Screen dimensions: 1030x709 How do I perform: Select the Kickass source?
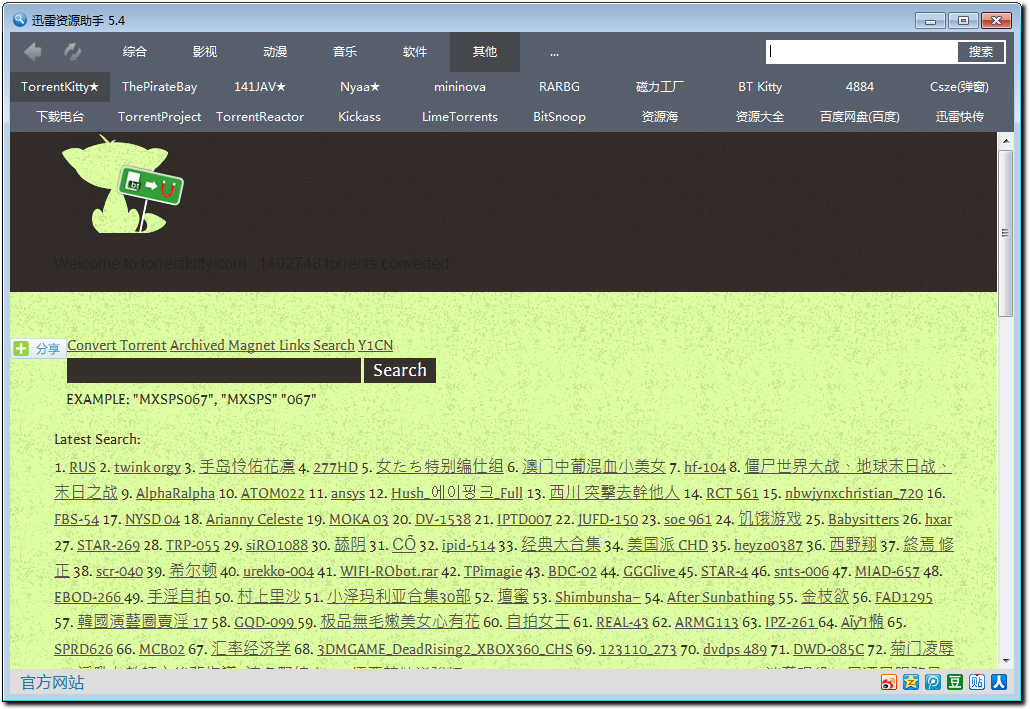point(359,117)
